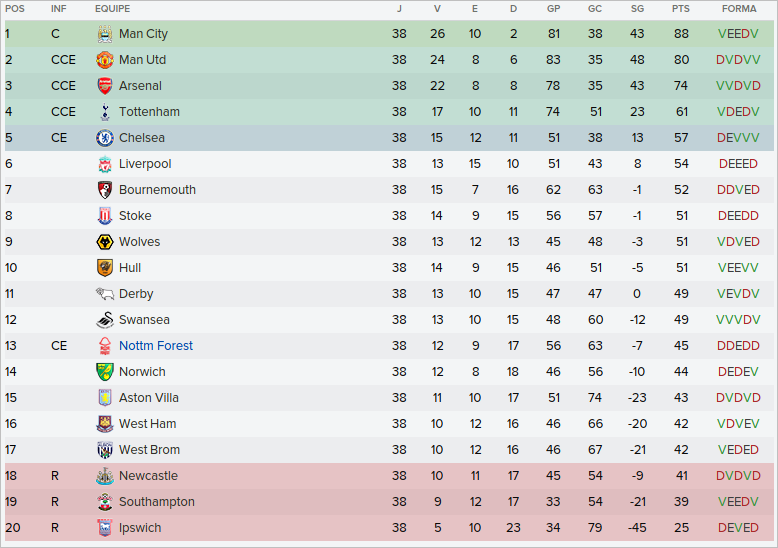Click the EQUIPE column header

click(x=112, y=8)
